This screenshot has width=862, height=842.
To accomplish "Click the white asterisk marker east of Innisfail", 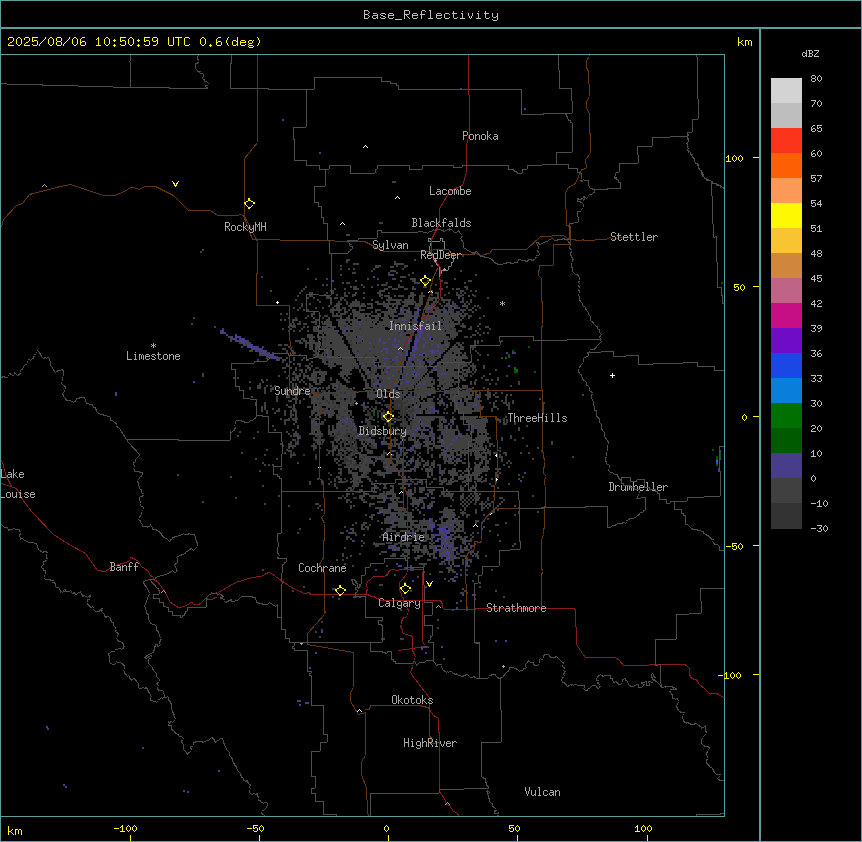I will point(502,303).
